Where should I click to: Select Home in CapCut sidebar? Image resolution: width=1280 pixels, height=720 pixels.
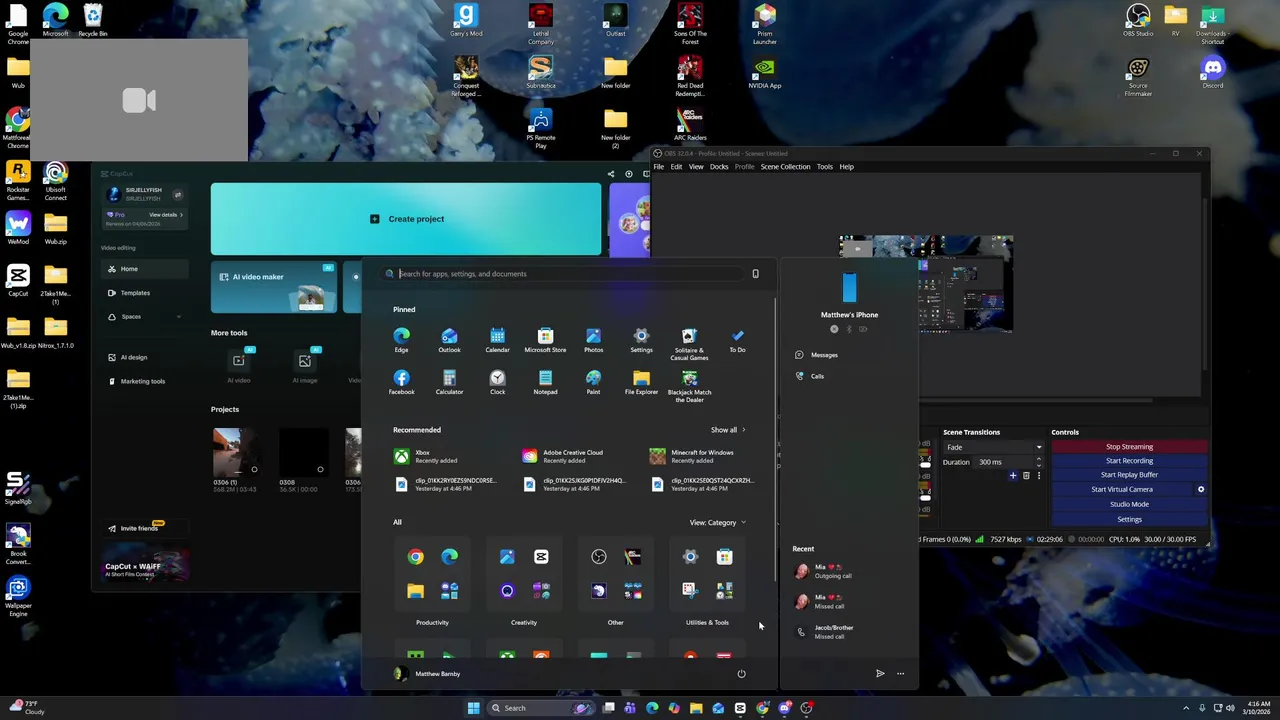(146, 269)
